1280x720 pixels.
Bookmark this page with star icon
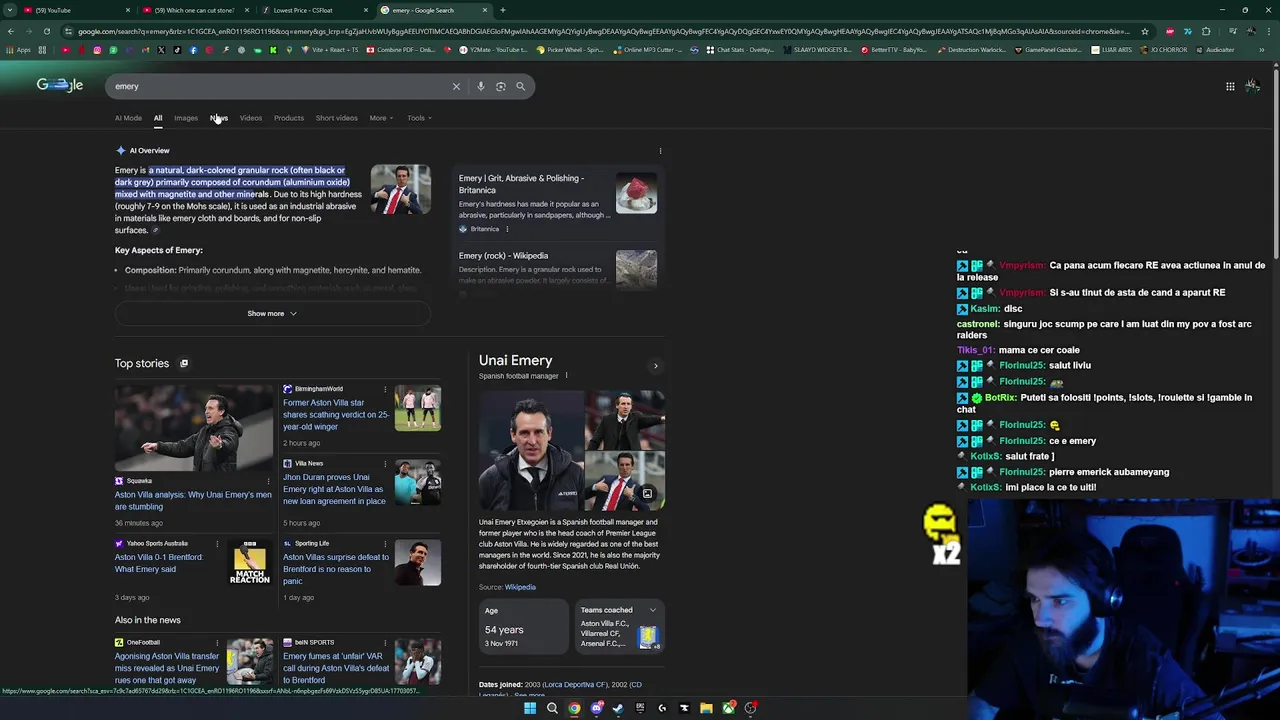click(x=1145, y=31)
